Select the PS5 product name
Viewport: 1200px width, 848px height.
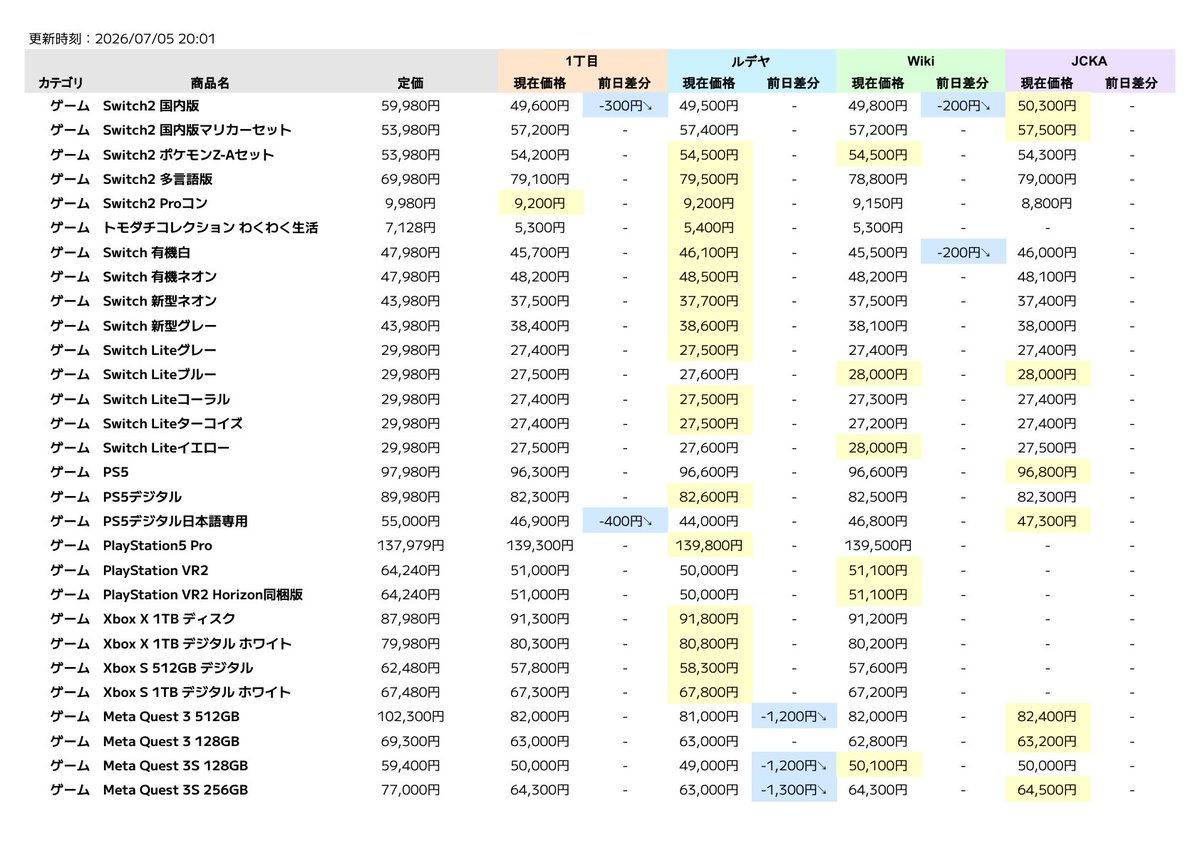point(117,472)
